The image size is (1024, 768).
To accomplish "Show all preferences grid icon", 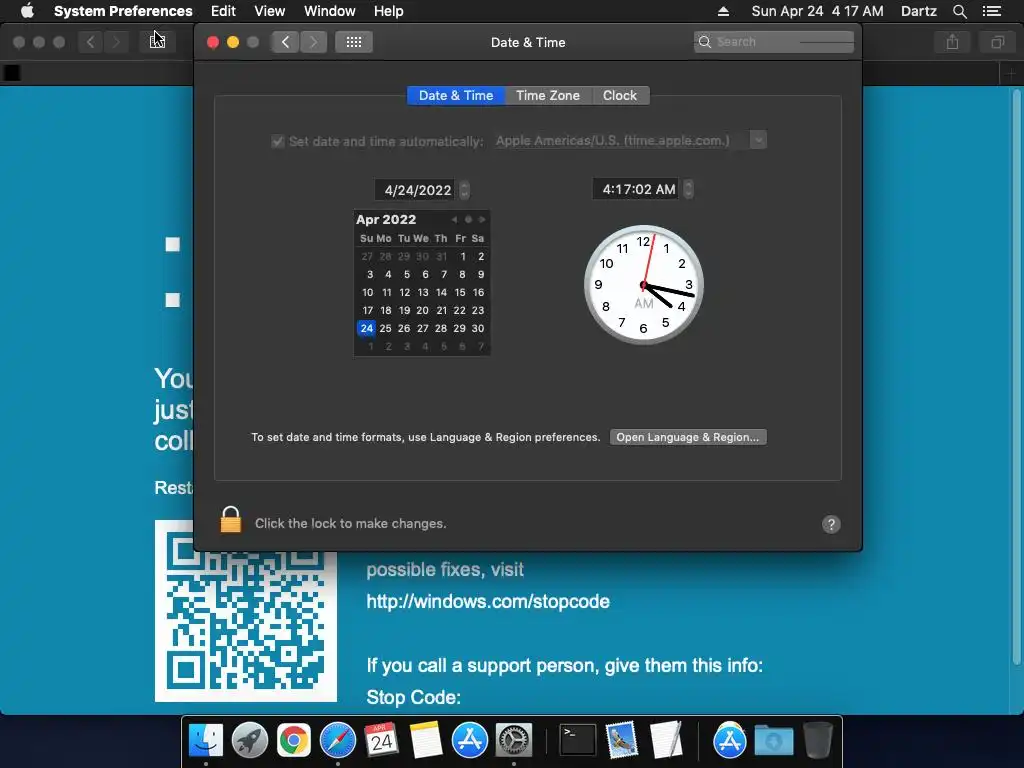I will 353,42.
